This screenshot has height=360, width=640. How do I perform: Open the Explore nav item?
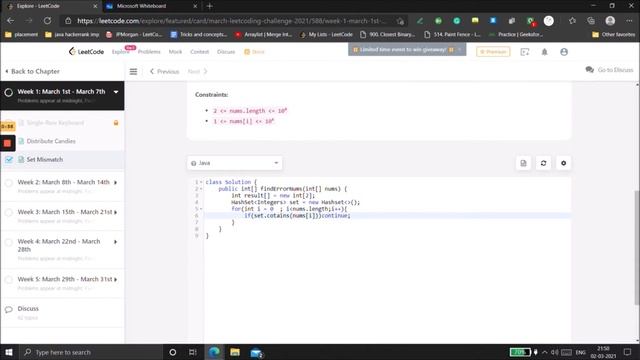(x=120, y=52)
